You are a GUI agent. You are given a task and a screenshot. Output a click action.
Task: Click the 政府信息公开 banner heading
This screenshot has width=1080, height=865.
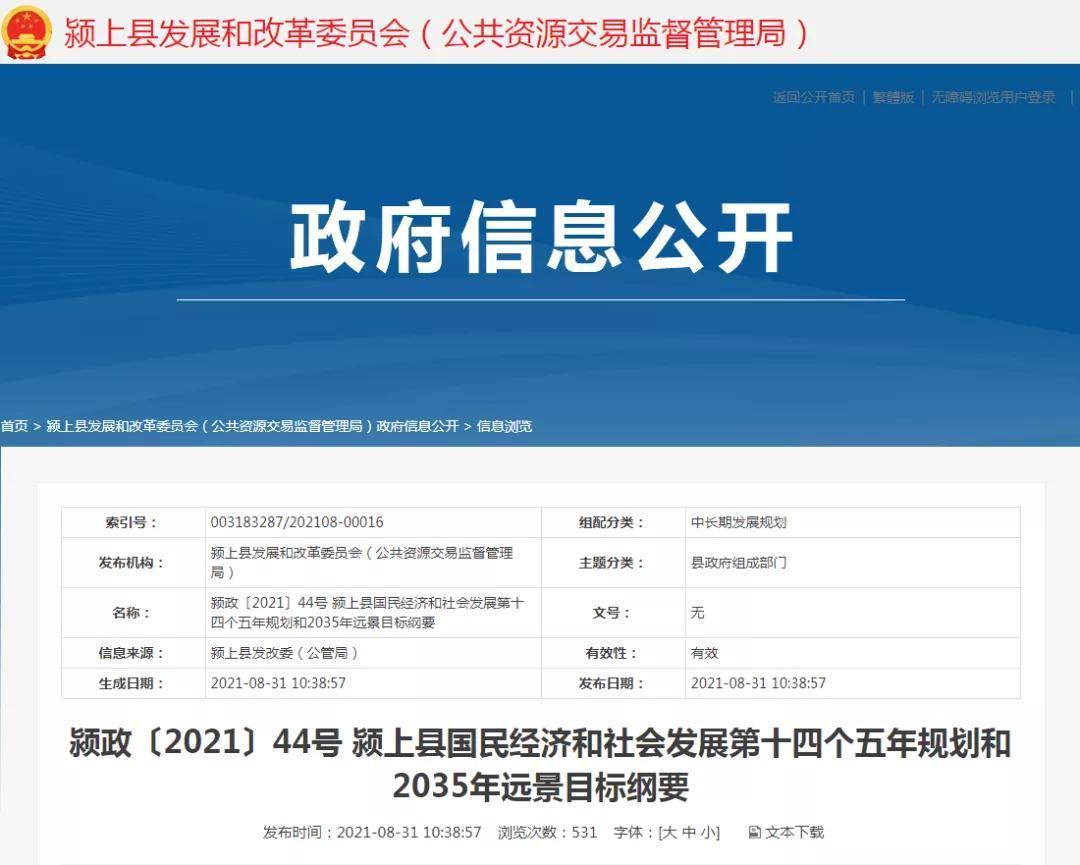(541, 238)
